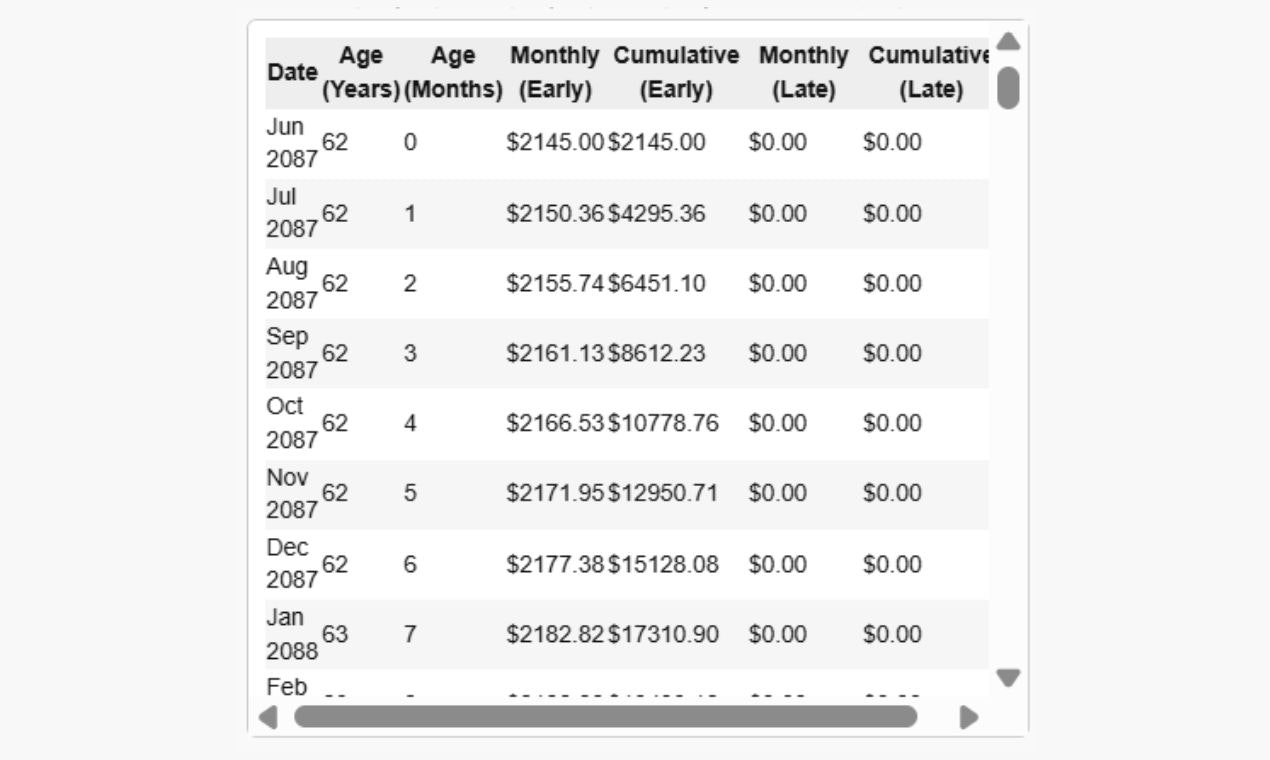Screen dimensions: 1270x760
Task: Select the Age (Years) column header
Action: tap(361, 73)
